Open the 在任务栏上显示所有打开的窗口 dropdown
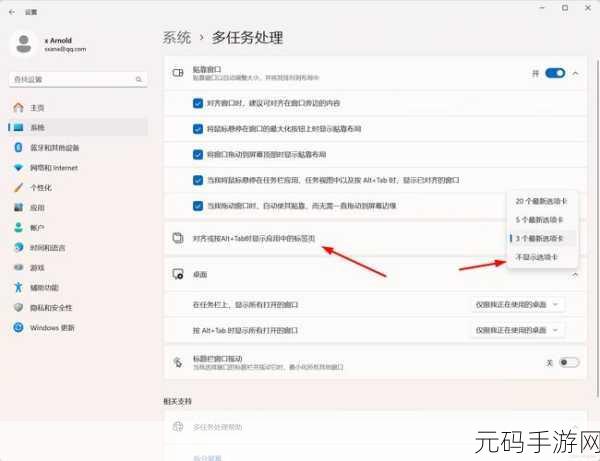Viewport: 600px width, 461px height. [x=517, y=305]
